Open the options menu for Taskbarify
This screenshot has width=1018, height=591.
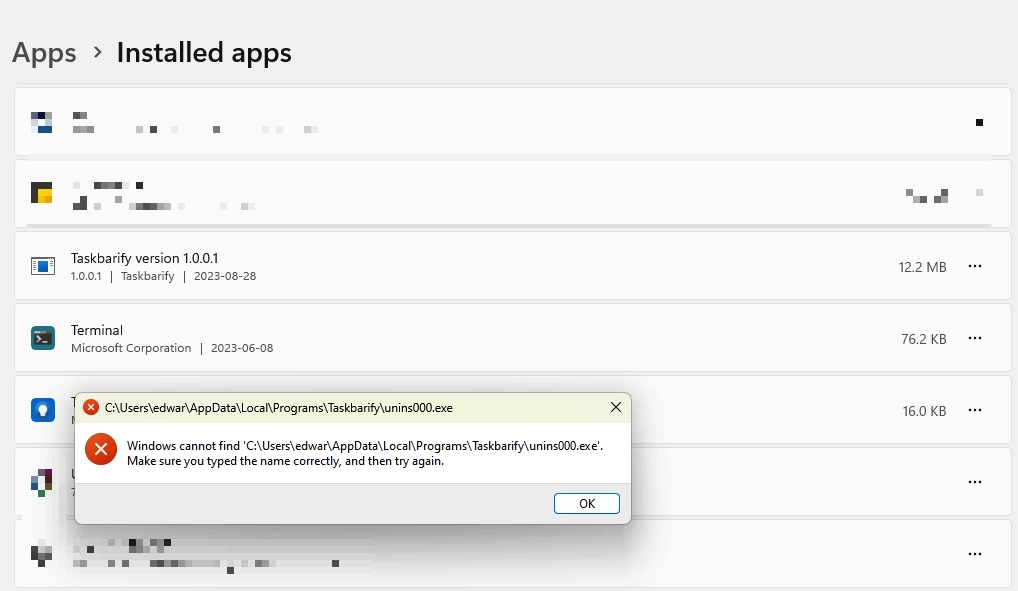[x=975, y=266]
